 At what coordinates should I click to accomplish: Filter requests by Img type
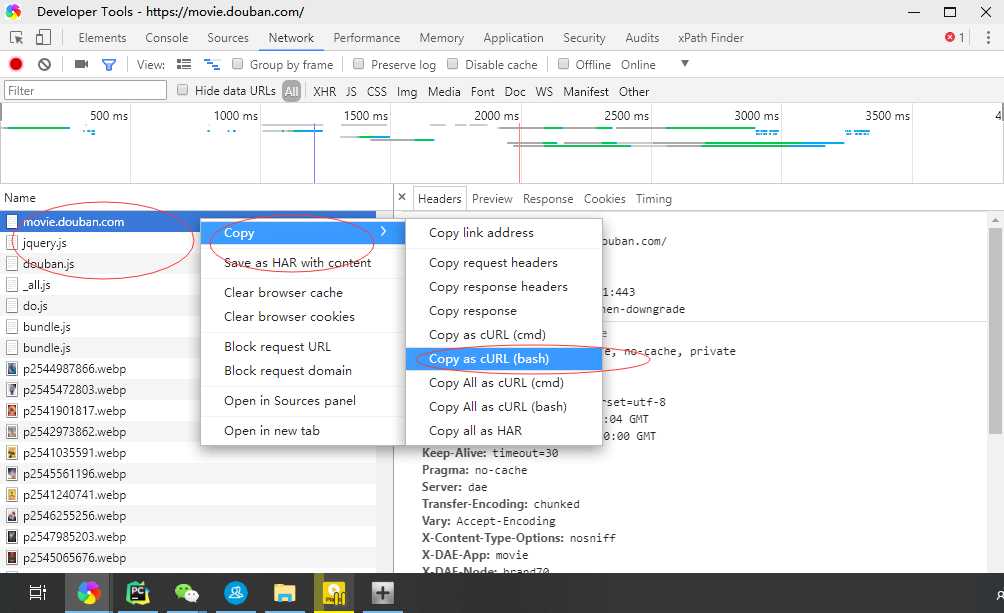(407, 92)
